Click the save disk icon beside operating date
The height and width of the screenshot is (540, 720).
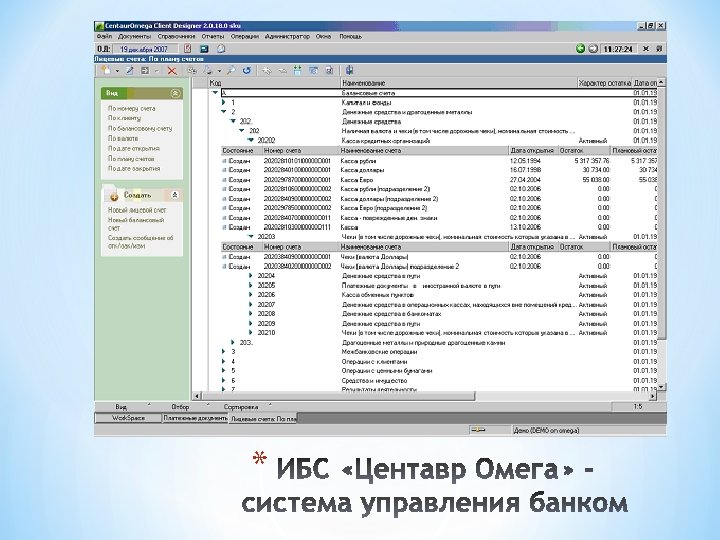point(204,48)
